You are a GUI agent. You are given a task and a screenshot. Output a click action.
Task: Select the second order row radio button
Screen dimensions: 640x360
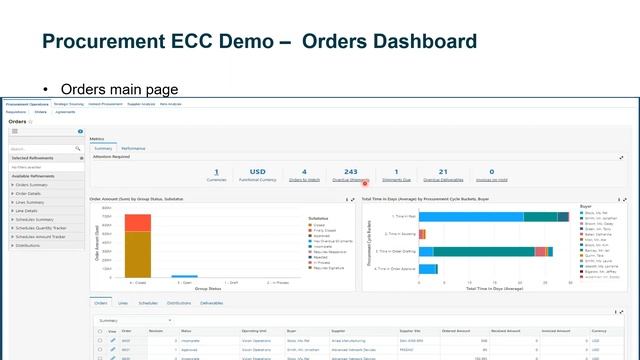pos(100,349)
